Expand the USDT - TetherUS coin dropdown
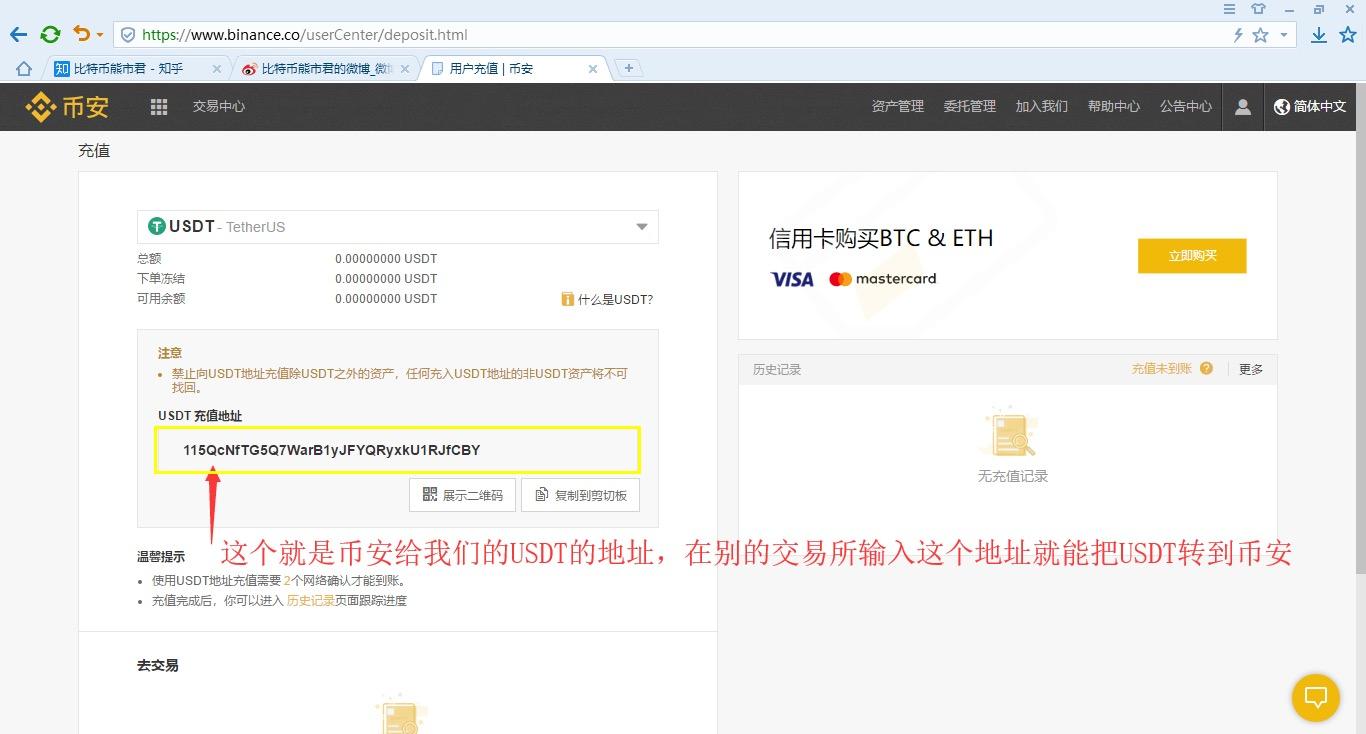The image size is (1366, 734). (x=398, y=227)
